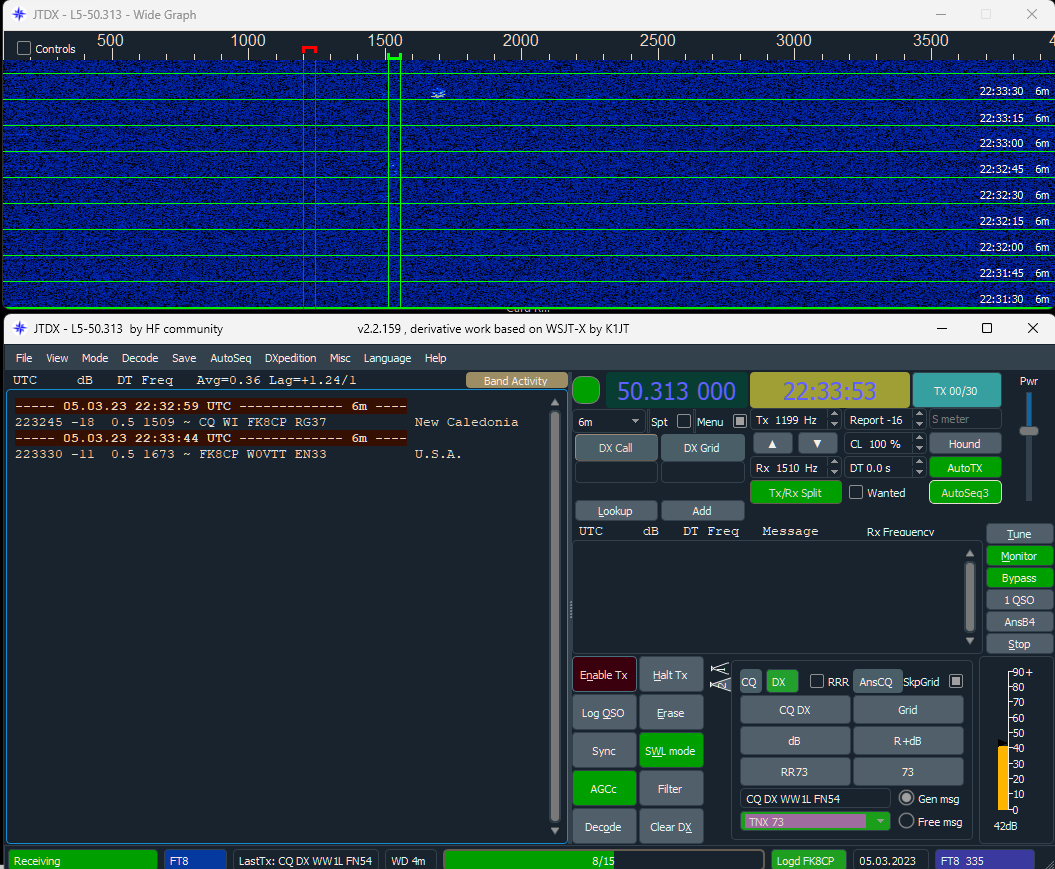1055x869 pixels.
Task: Click the Lookup button
Action: 616,511
